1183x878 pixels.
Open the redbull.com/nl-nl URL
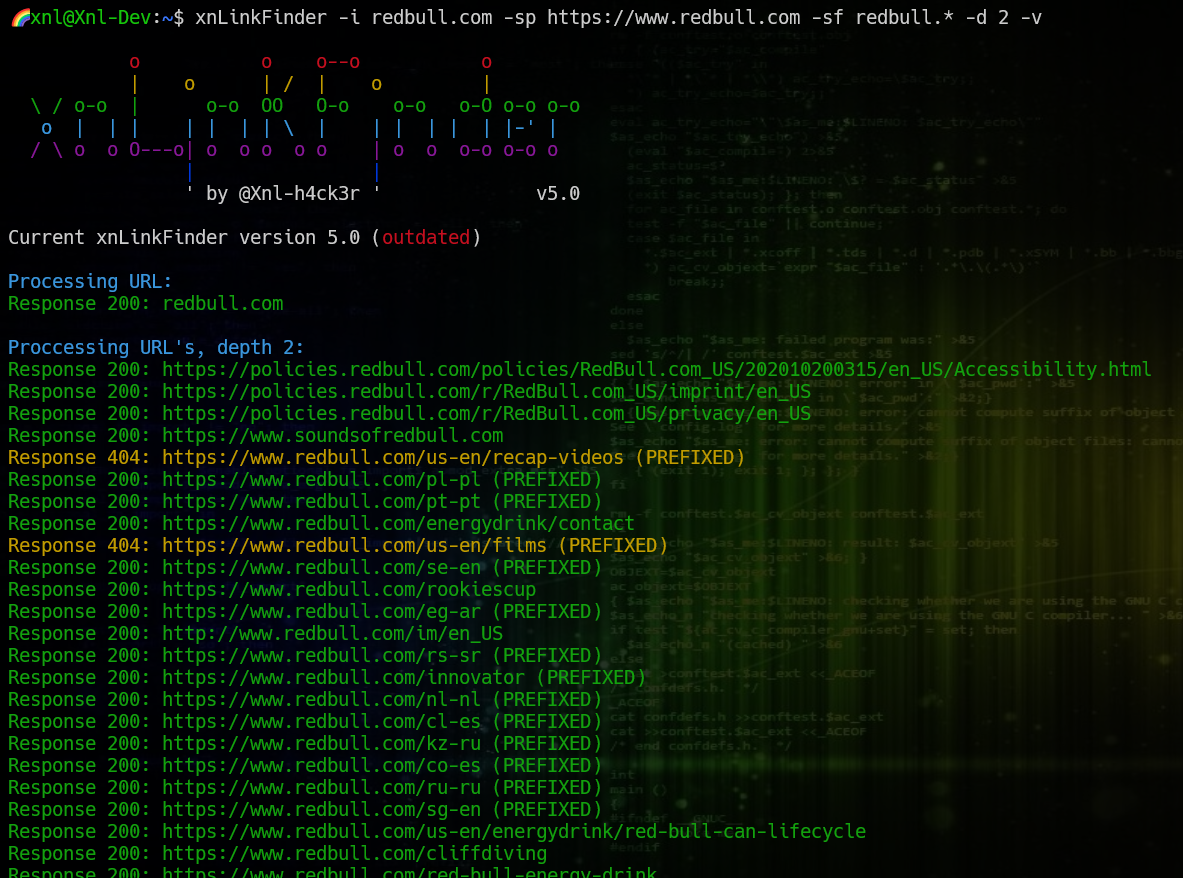(x=321, y=698)
